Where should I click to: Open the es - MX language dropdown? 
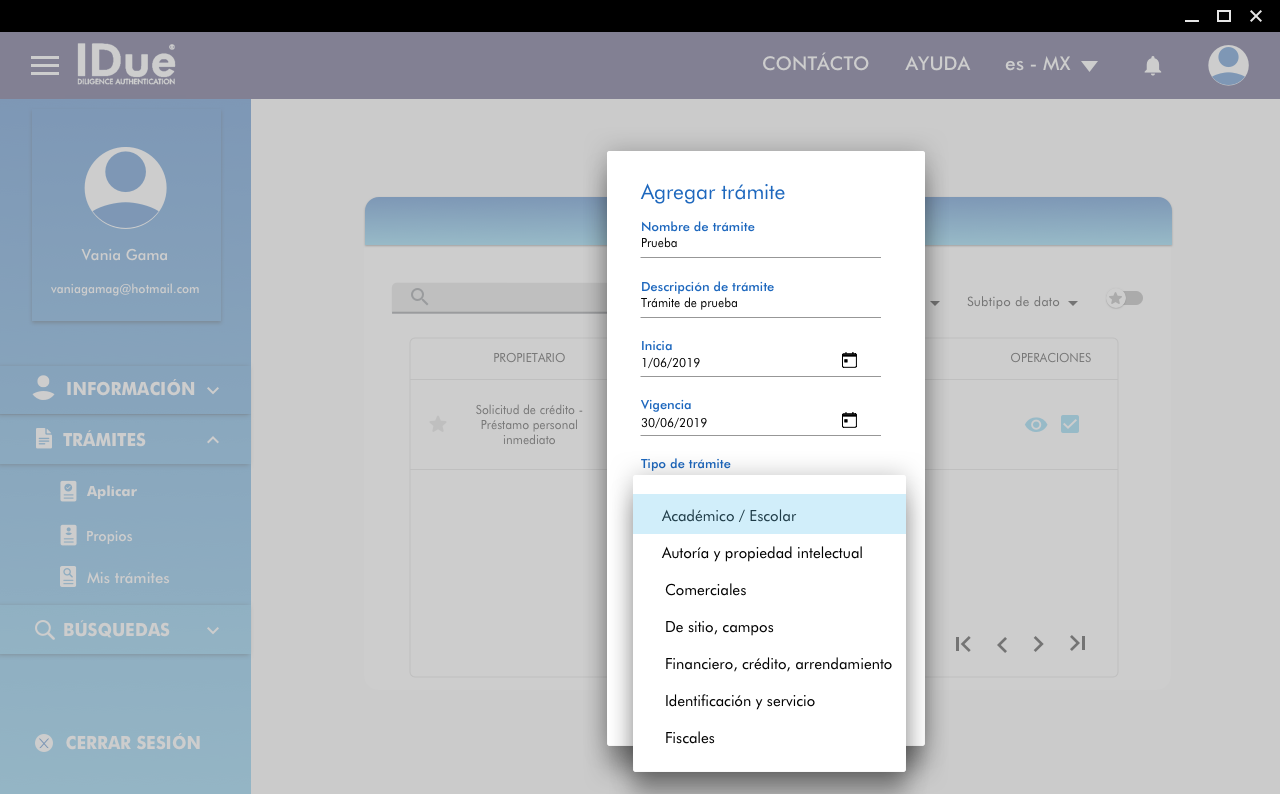pyautogui.click(x=1051, y=65)
